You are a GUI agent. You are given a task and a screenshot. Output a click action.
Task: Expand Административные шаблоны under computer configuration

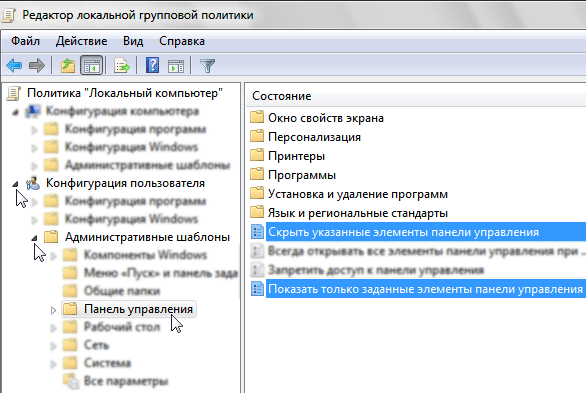click(34, 165)
